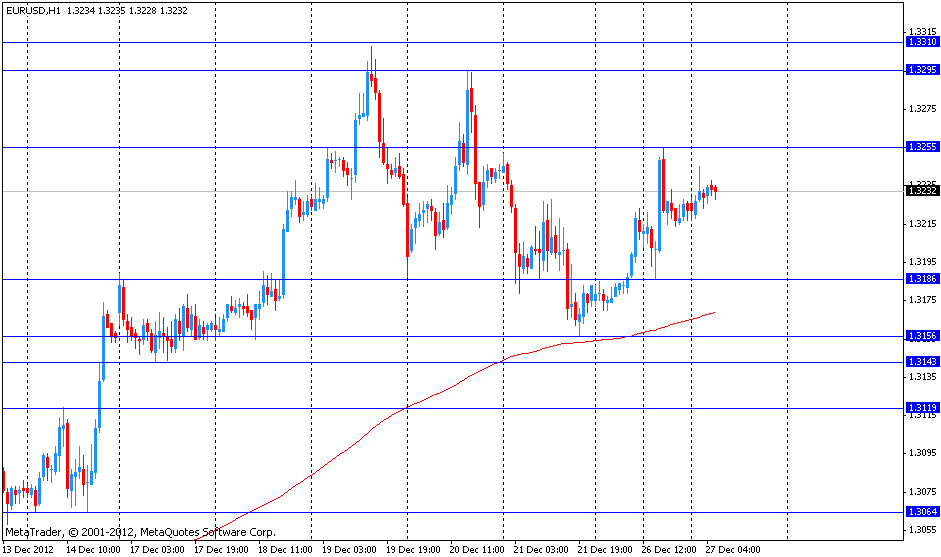Select the 1.3186 blue level price label
941x557 pixels.
pos(922,278)
